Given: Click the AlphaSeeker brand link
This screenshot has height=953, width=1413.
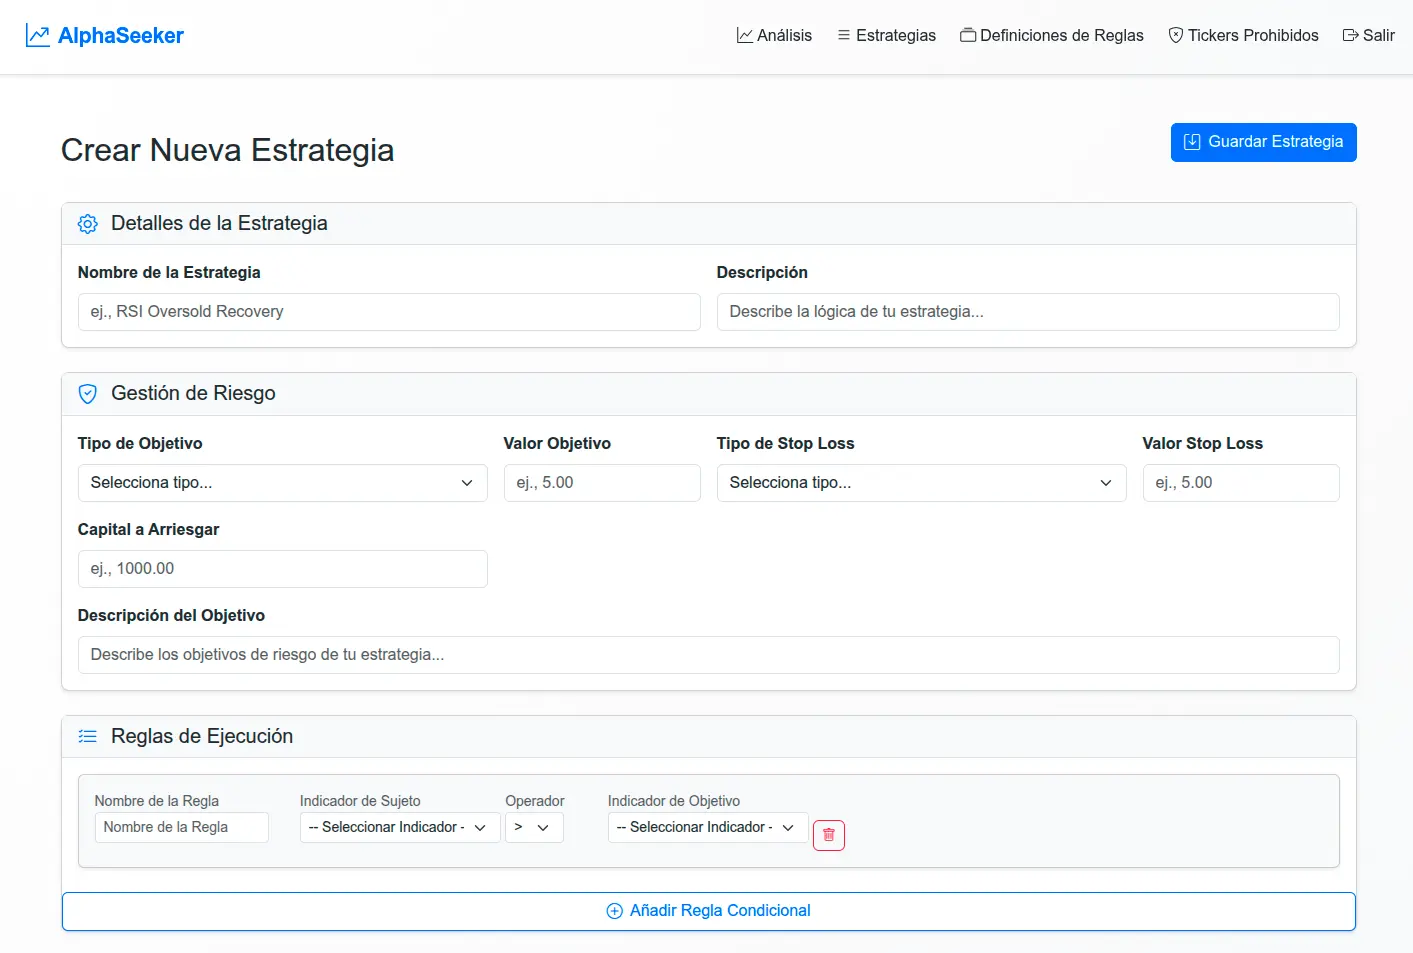Looking at the screenshot, I should point(105,35).
